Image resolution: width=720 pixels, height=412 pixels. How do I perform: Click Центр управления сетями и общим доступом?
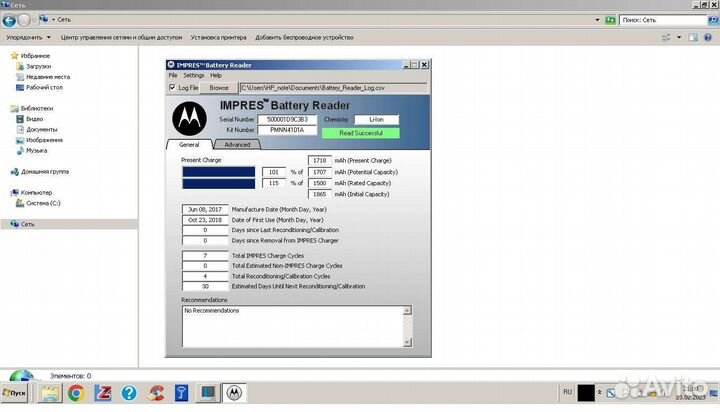pos(121,37)
